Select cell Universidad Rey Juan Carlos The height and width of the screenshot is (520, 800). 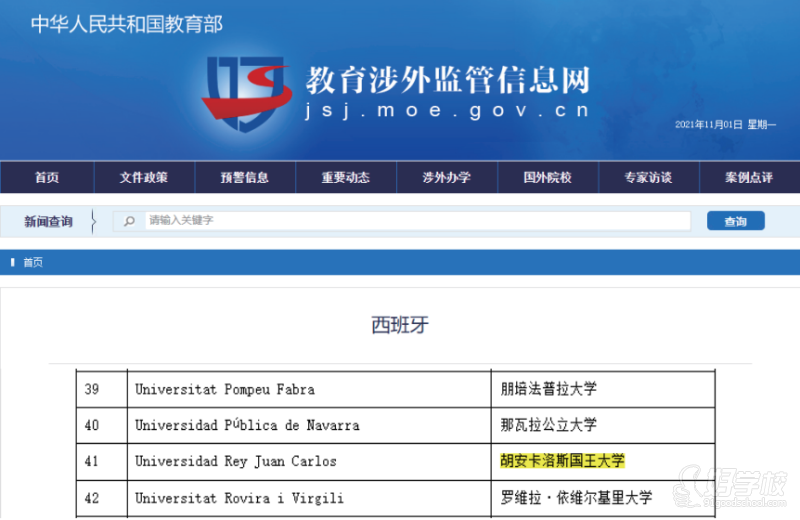(309, 462)
